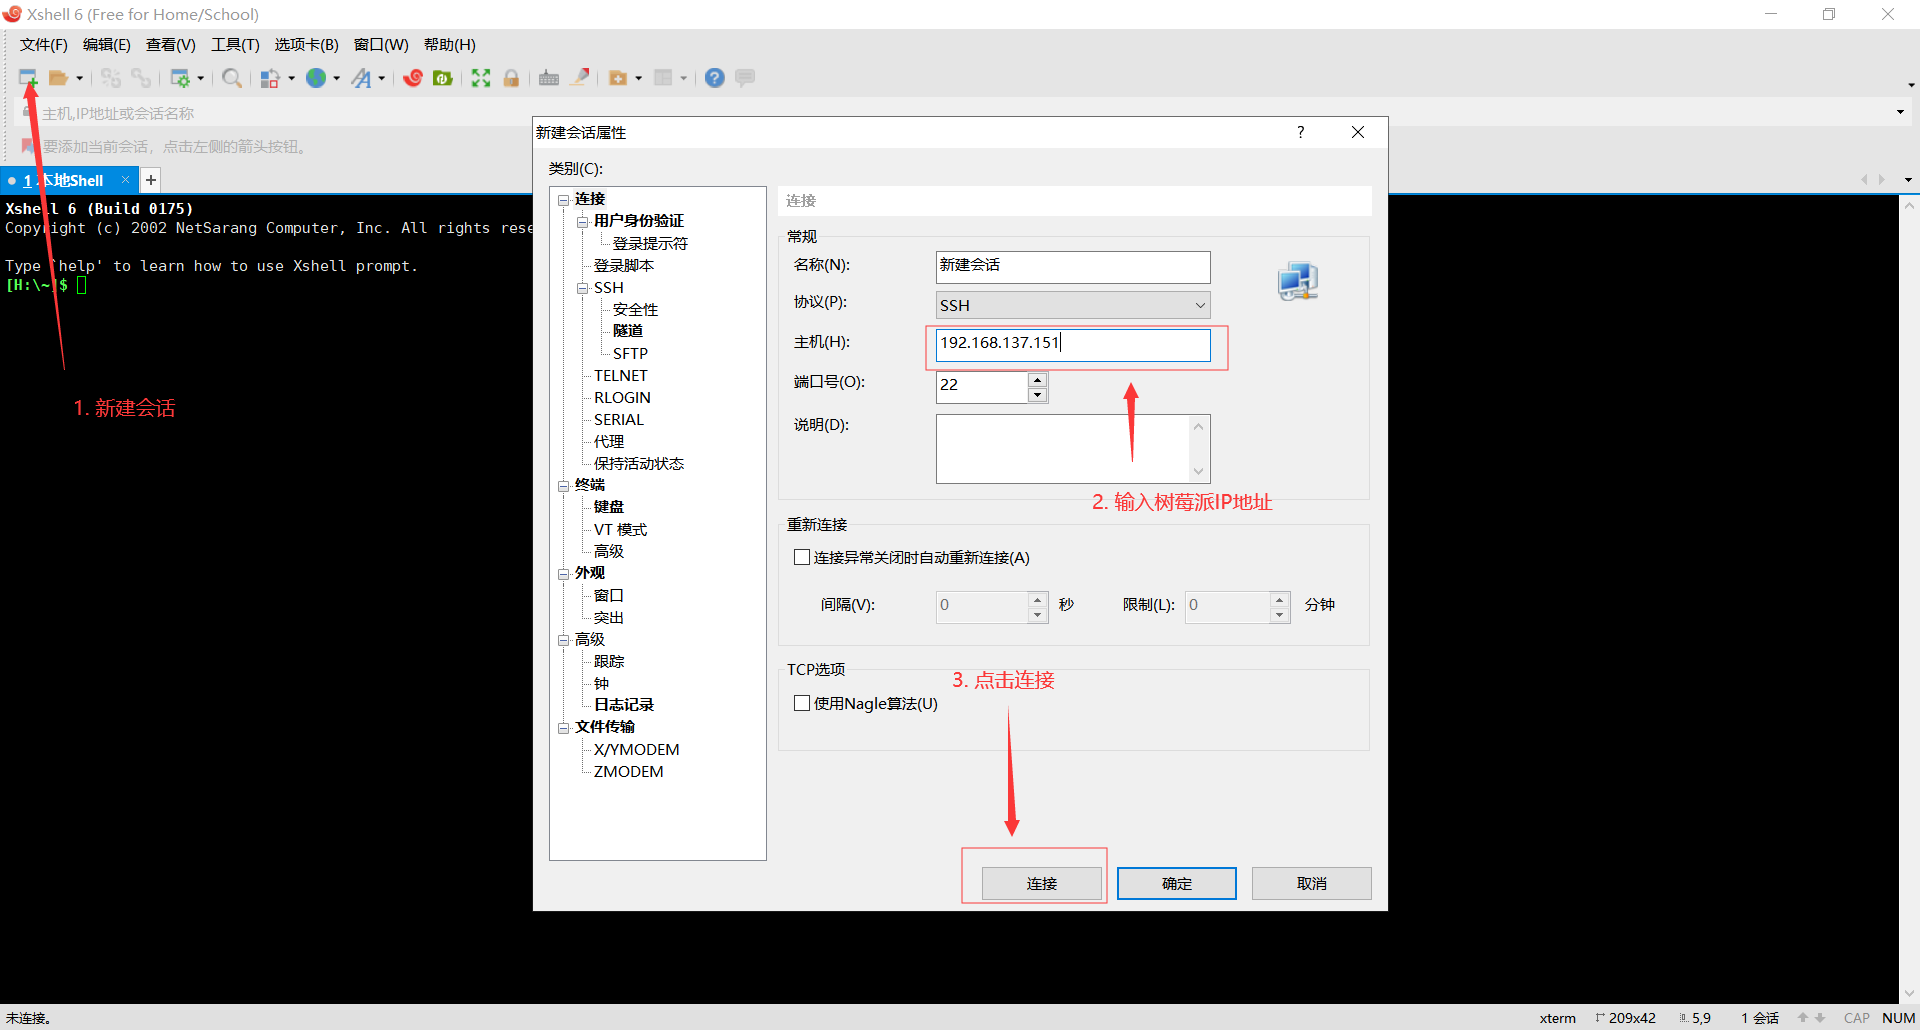This screenshot has width=1920, height=1030.
Task: Select ZMODEM tree item
Action: (x=628, y=771)
